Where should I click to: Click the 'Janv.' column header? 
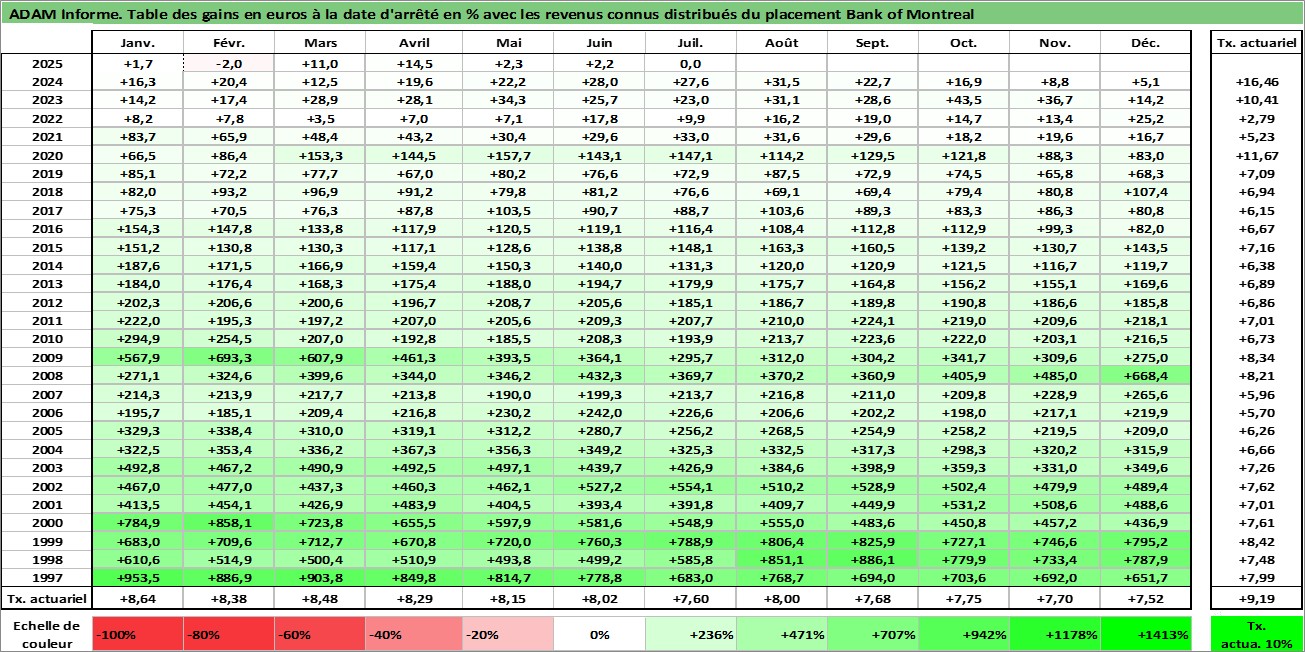pos(138,43)
